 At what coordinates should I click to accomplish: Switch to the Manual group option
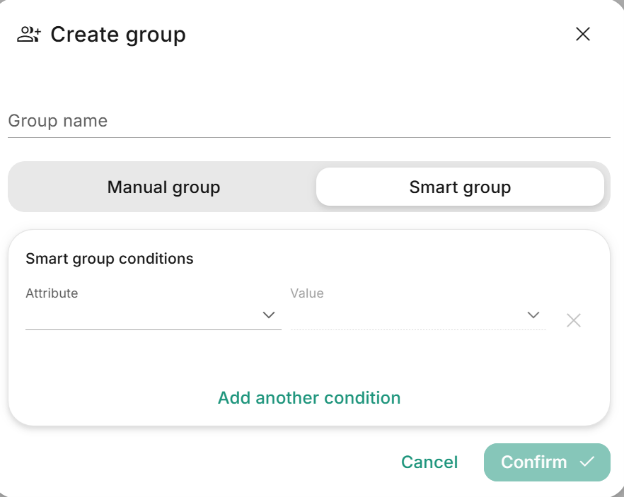pos(164,187)
